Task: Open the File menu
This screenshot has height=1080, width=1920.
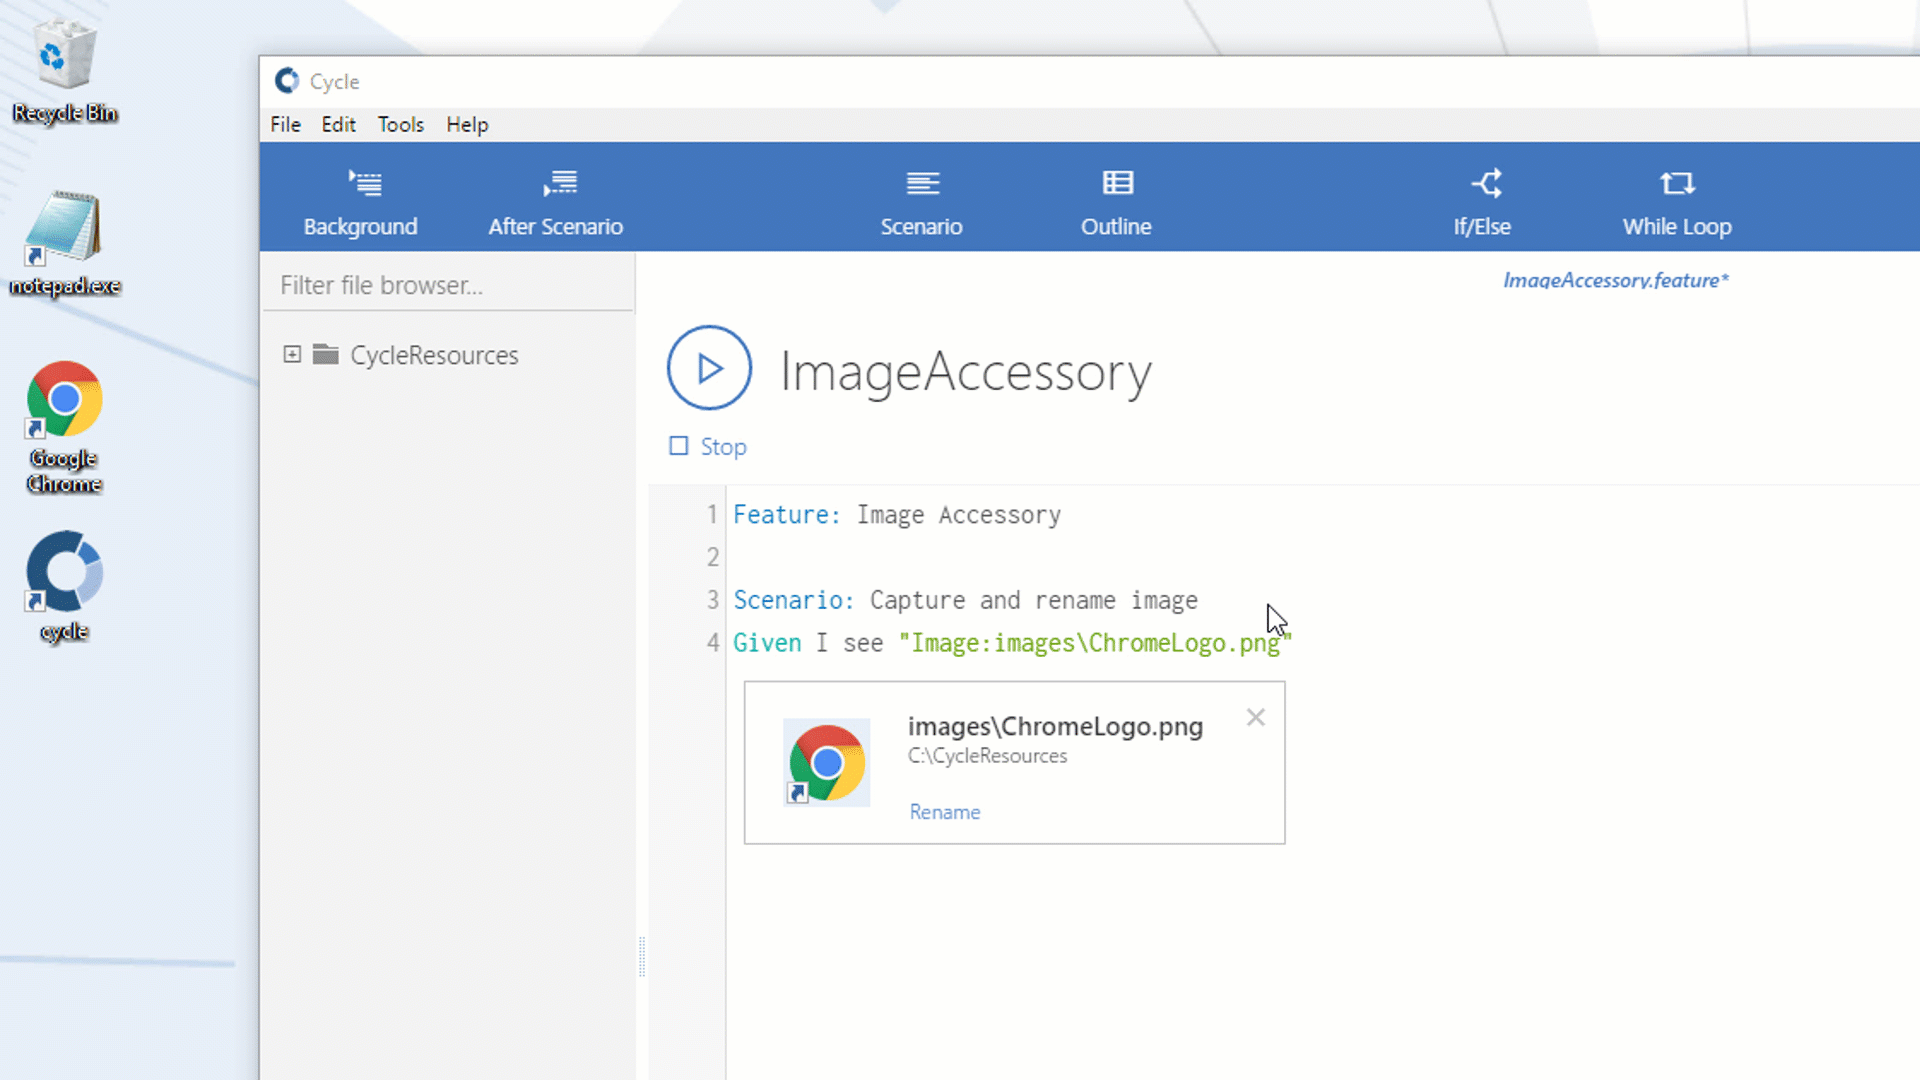Action: click(x=285, y=125)
